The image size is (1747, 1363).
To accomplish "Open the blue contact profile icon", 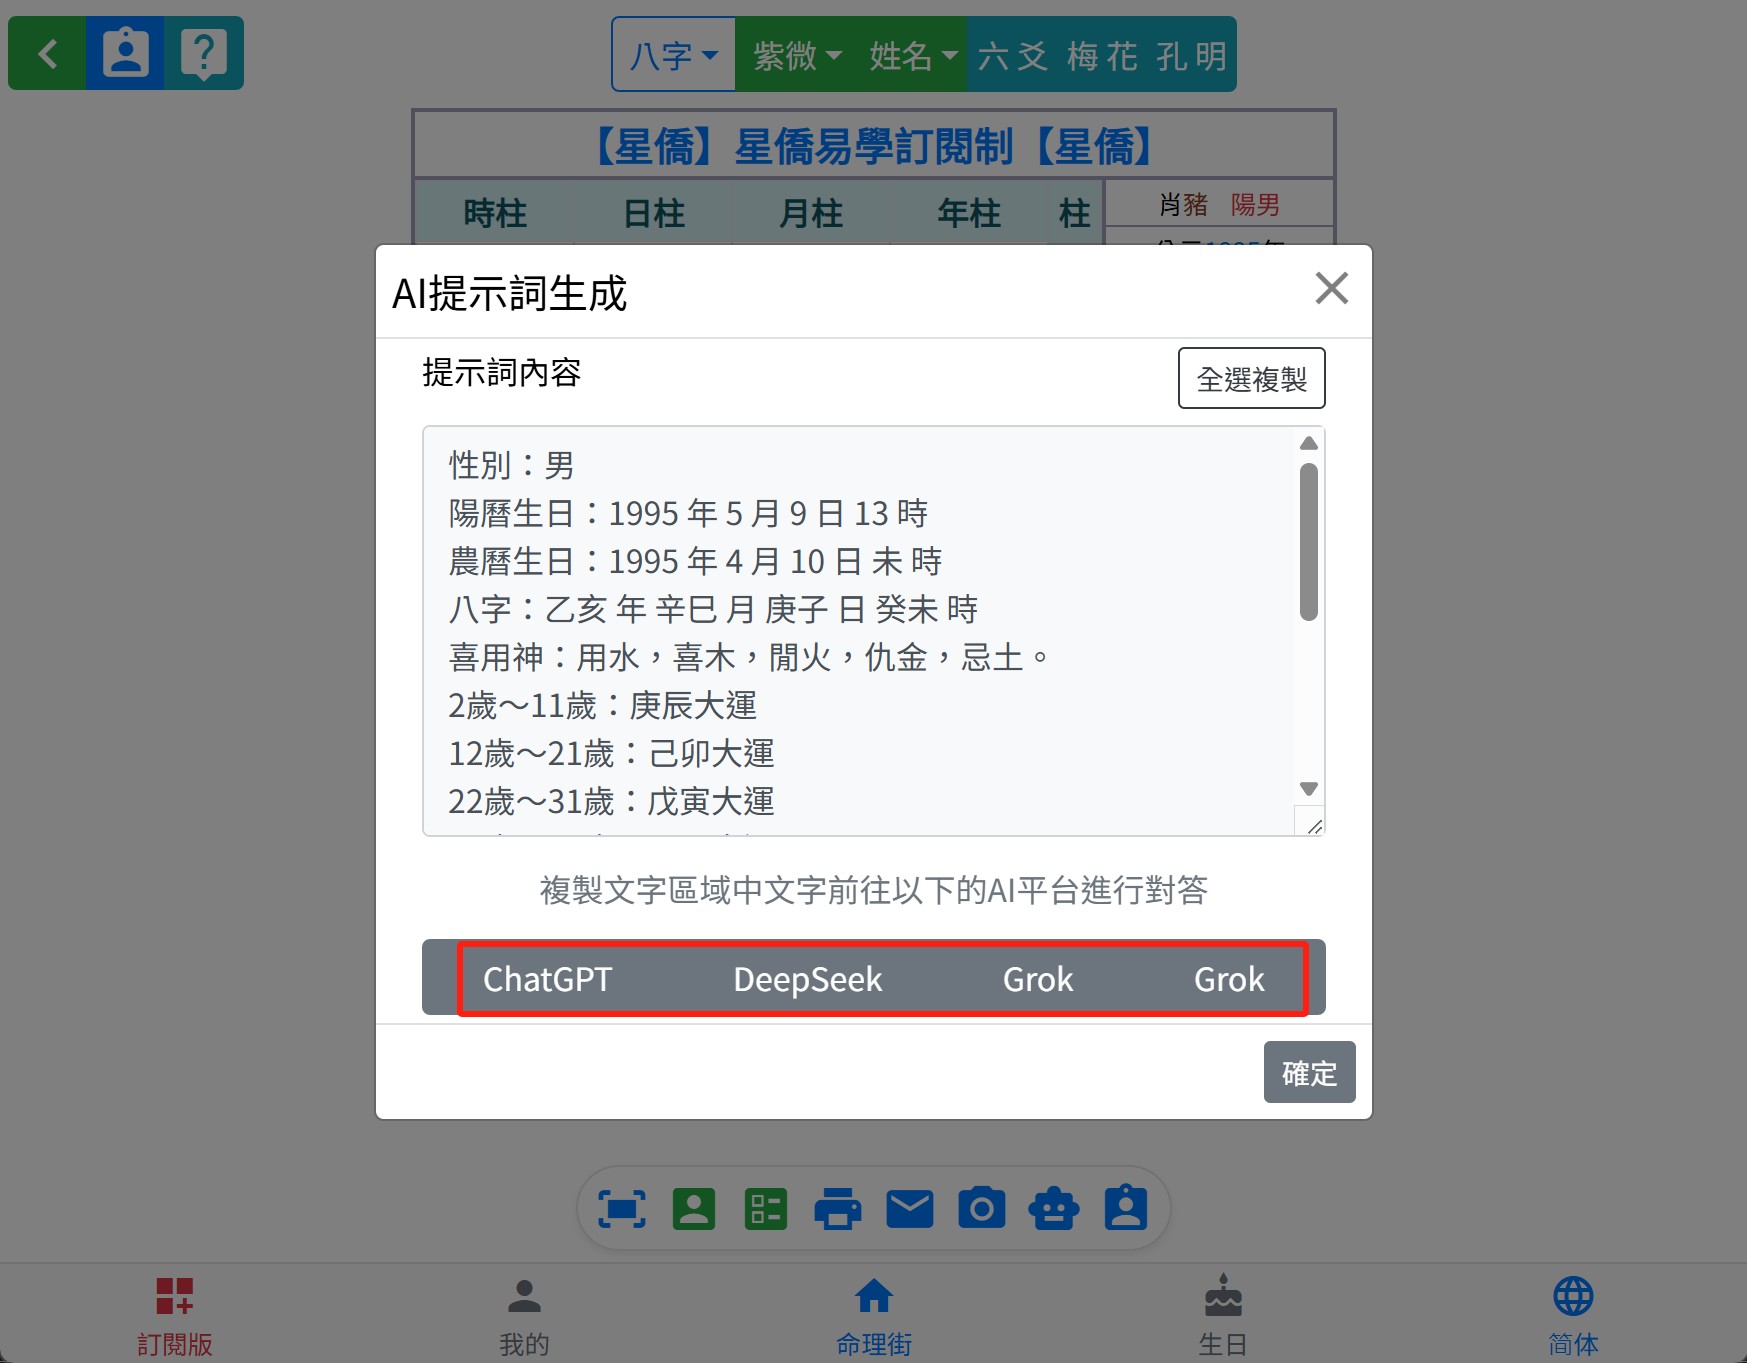I will click(x=125, y=53).
